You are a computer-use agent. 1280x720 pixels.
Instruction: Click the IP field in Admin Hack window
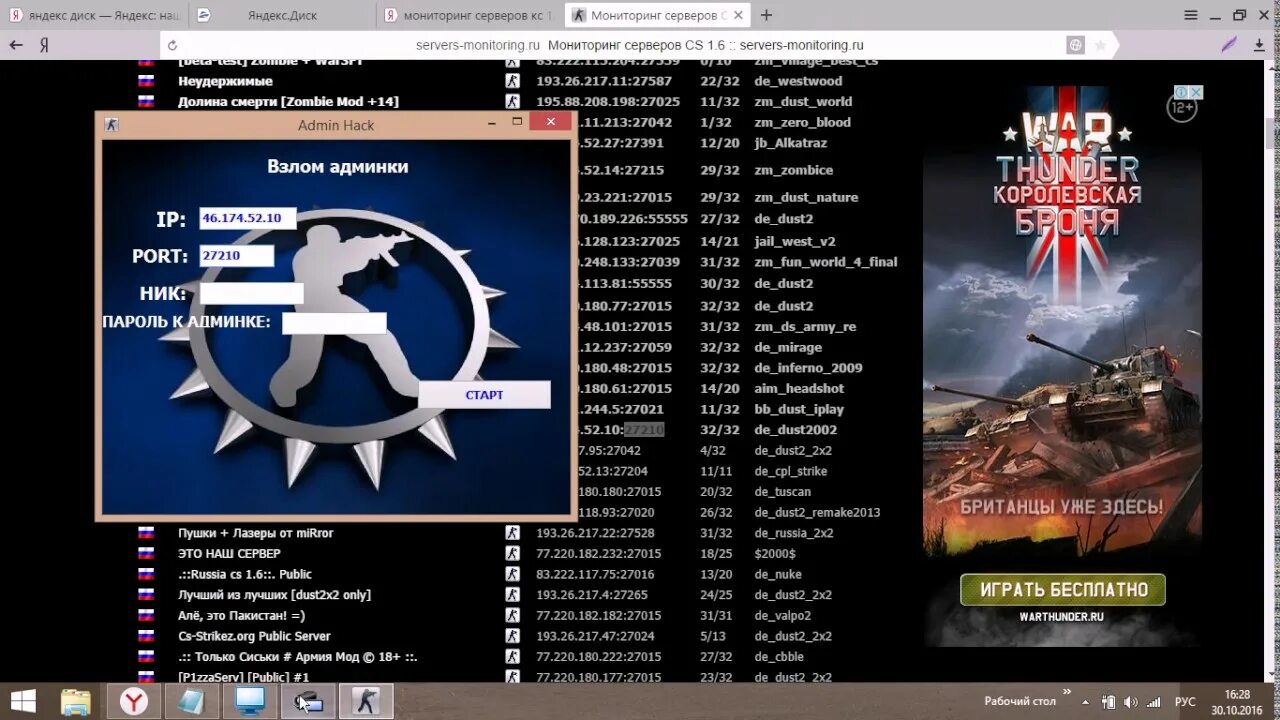pos(248,218)
